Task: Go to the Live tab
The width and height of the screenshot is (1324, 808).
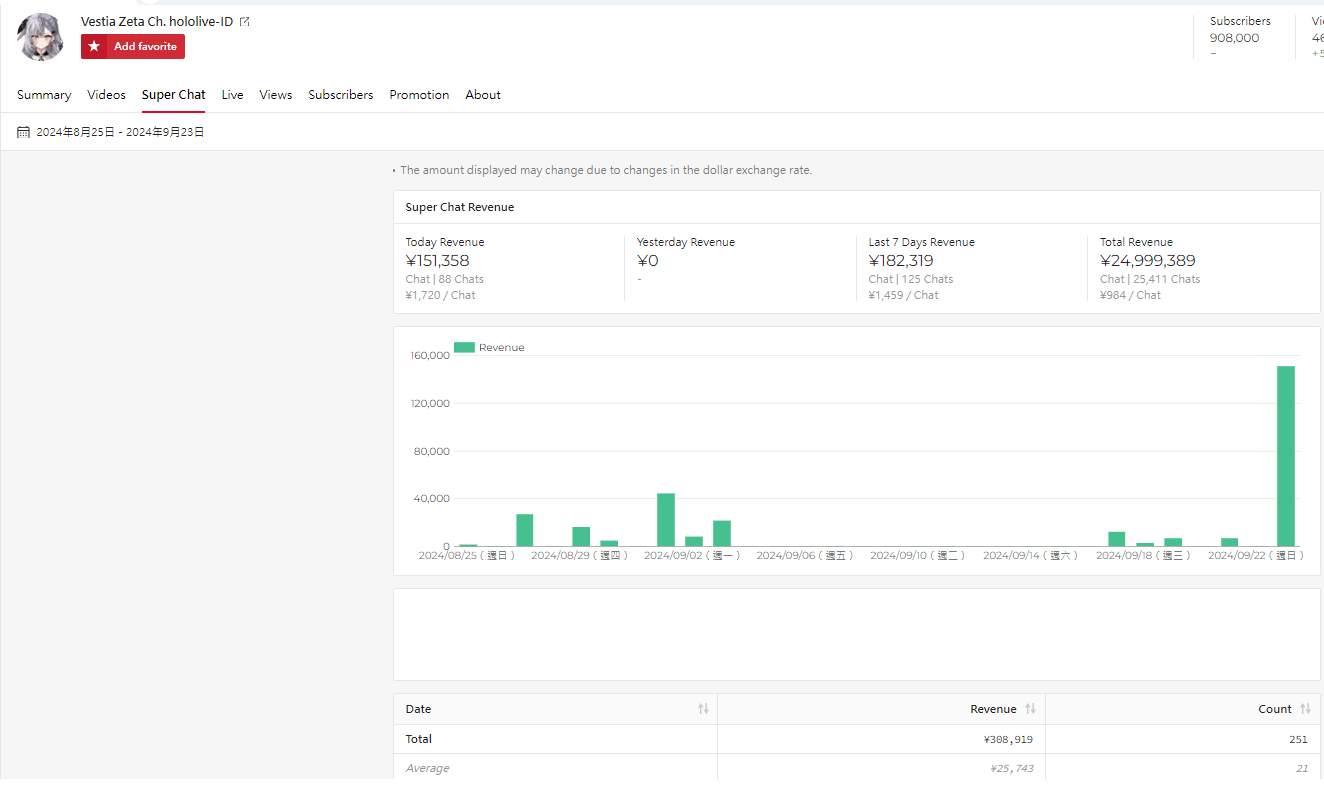Action: click(232, 95)
